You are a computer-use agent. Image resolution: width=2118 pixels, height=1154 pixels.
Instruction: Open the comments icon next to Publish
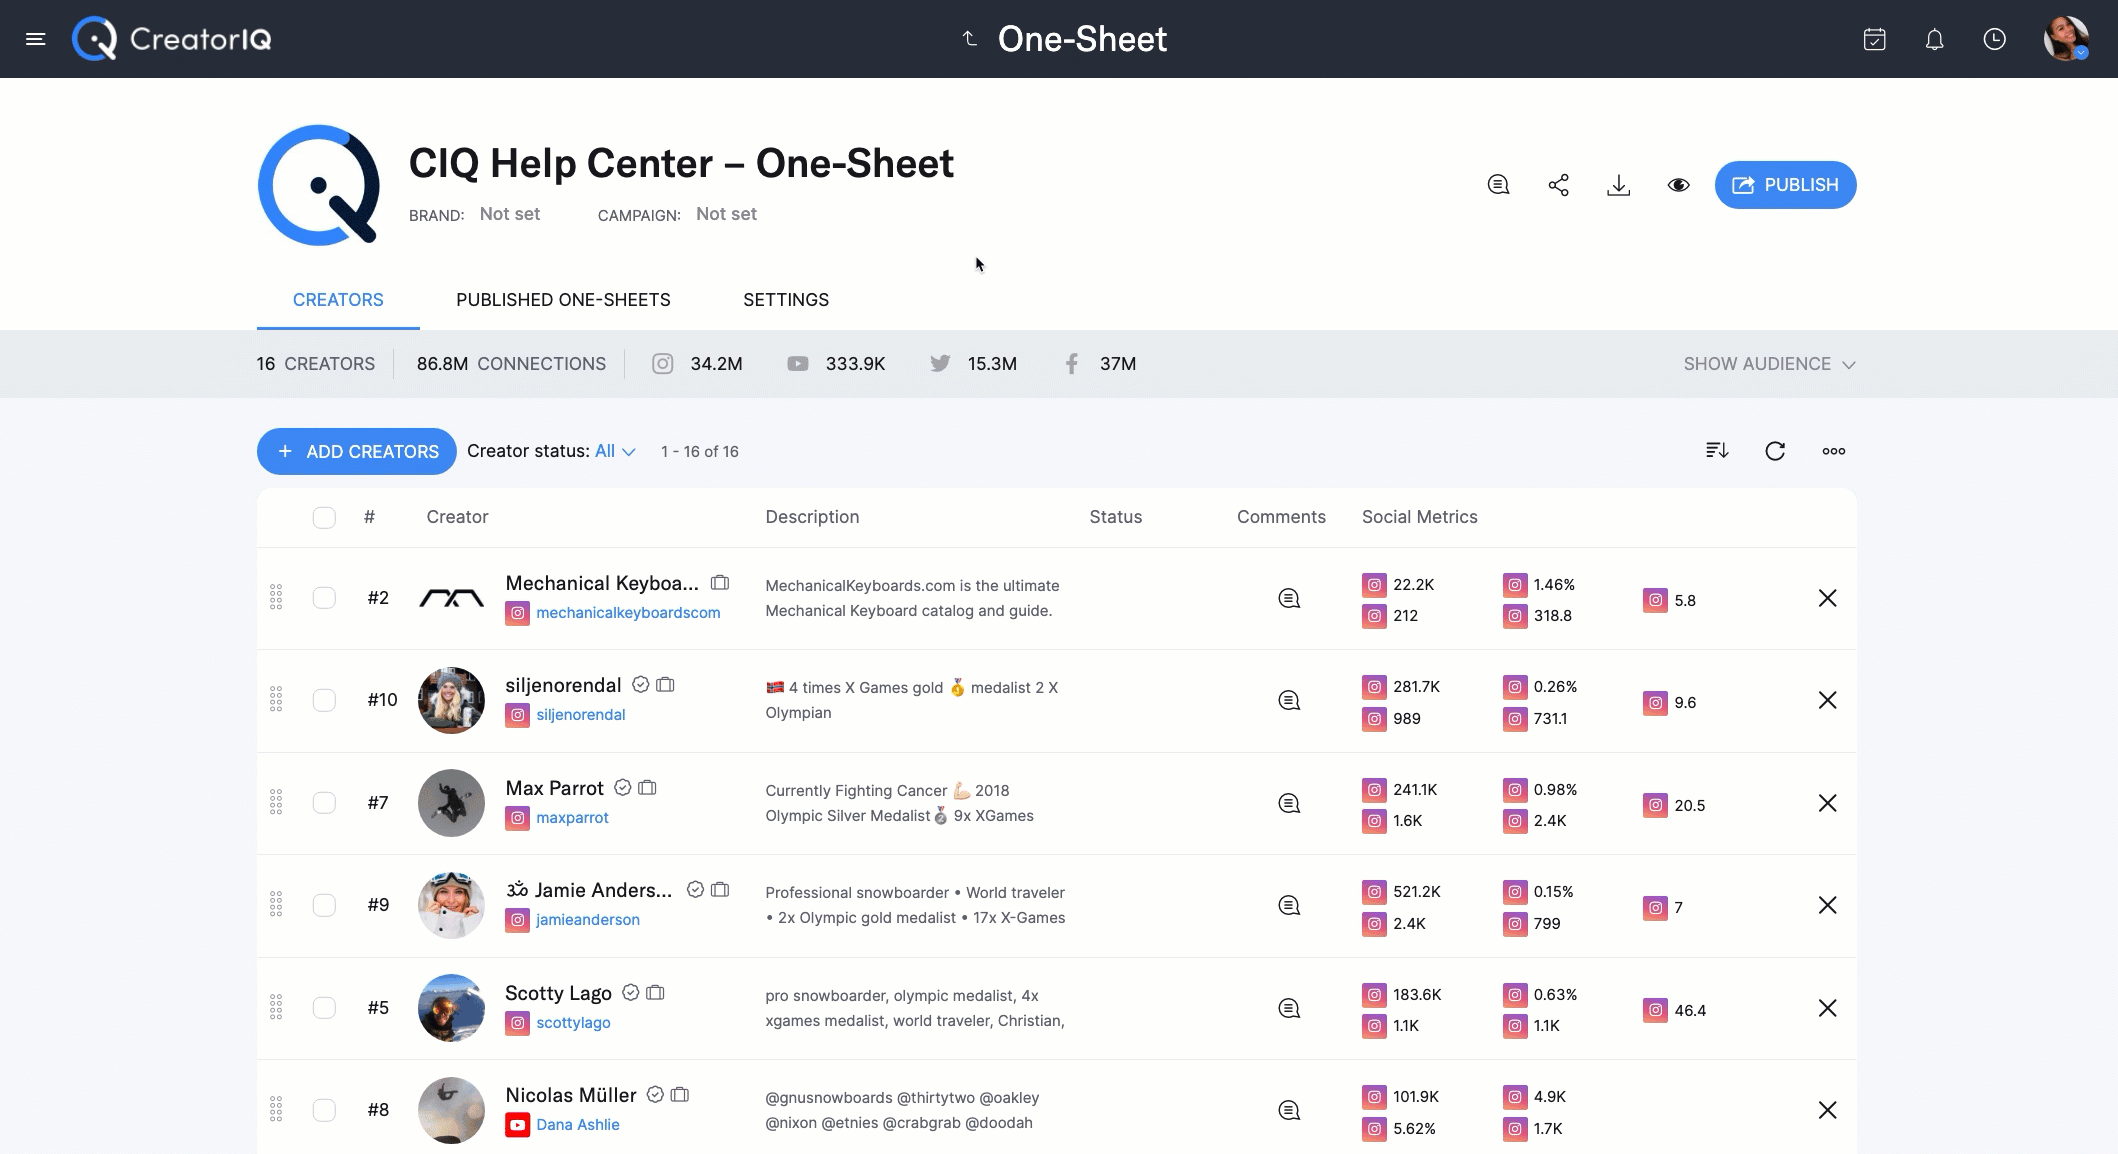pyautogui.click(x=1497, y=185)
